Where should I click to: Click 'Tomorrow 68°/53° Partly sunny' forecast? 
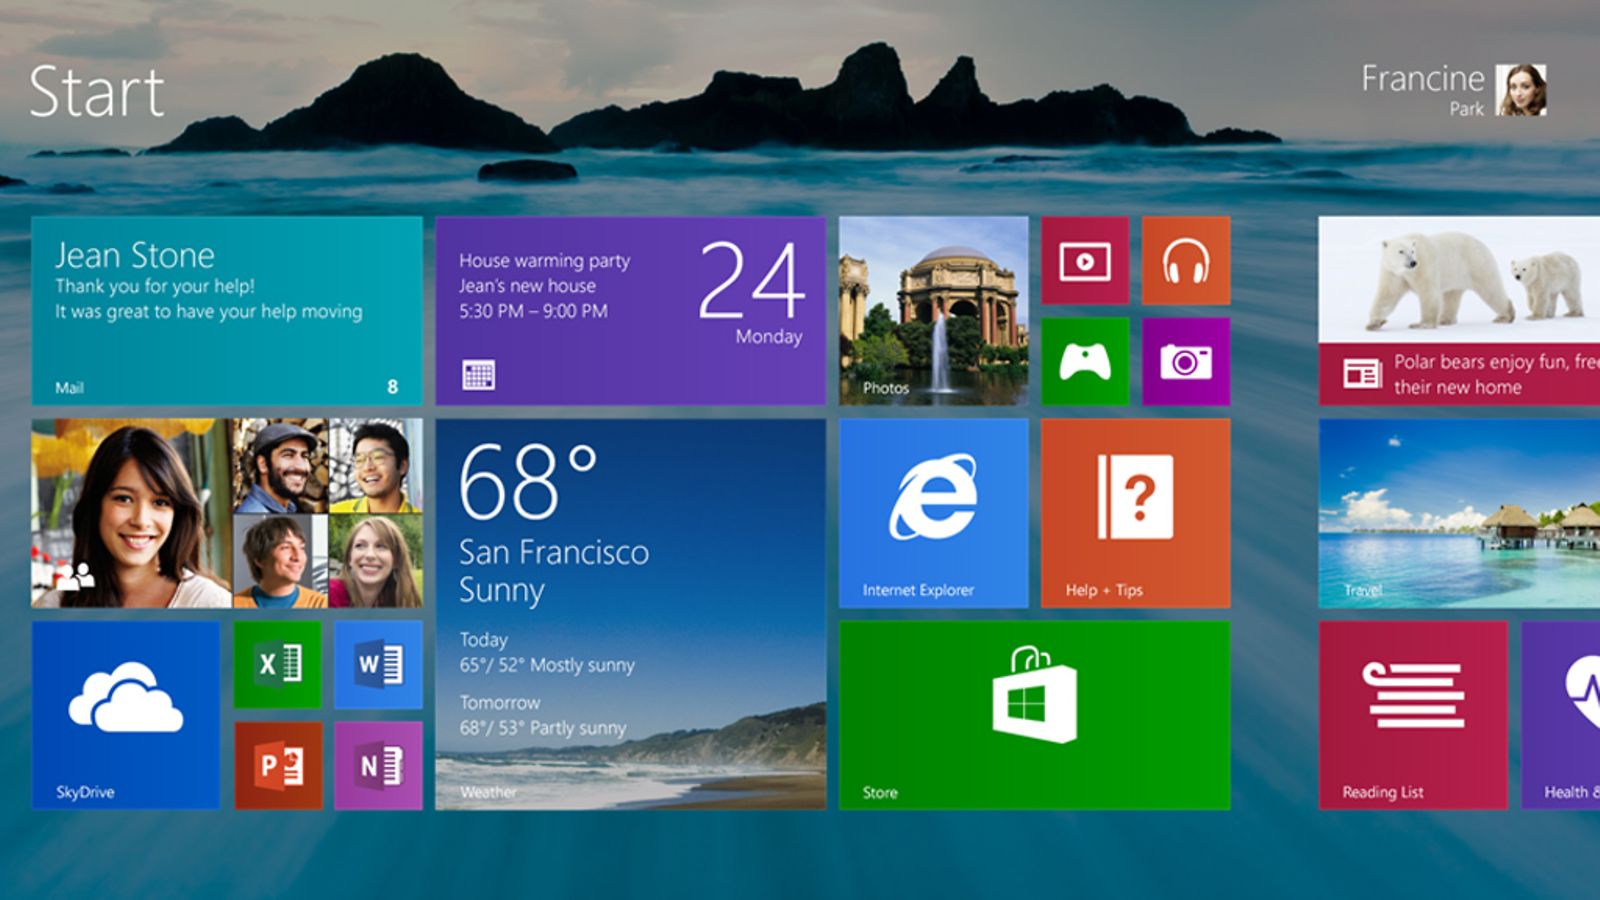click(543, 715)
